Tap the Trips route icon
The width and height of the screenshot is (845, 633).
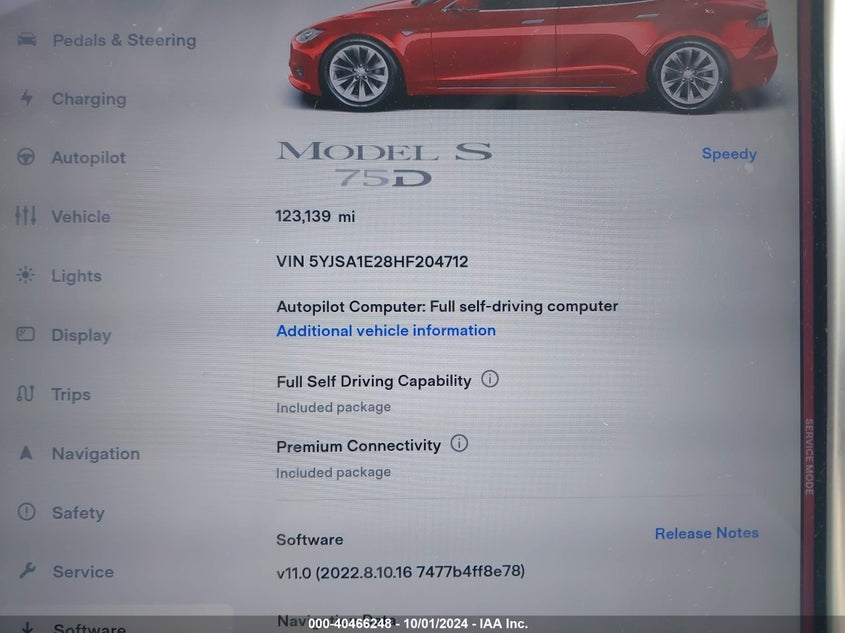(25, 394)
